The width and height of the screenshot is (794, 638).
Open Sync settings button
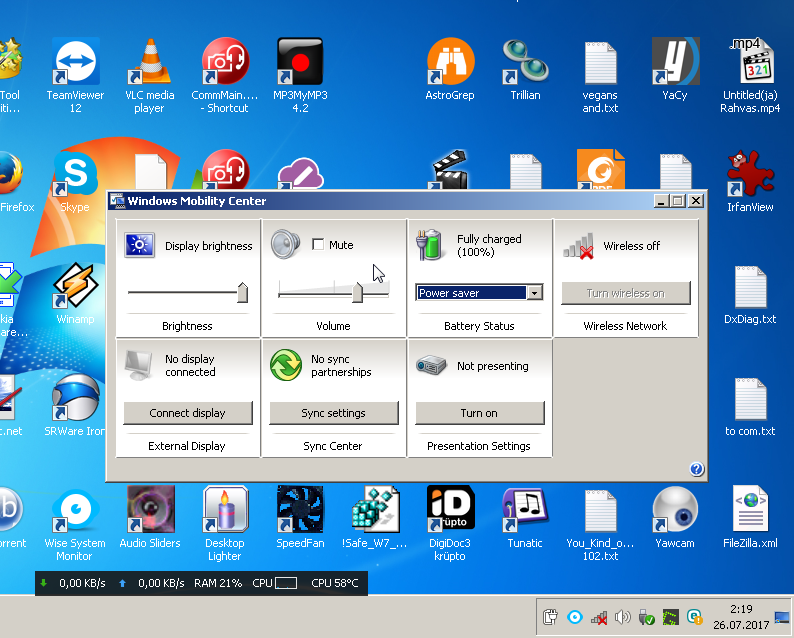click(333, 413)
